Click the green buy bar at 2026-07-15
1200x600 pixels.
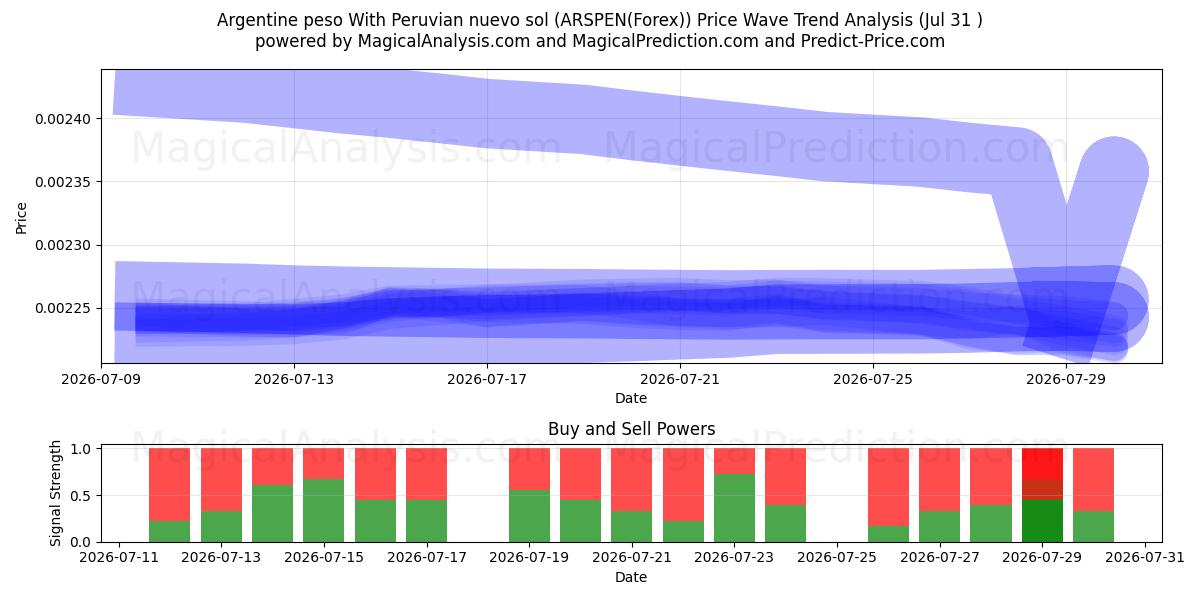[x=324, y=510]
